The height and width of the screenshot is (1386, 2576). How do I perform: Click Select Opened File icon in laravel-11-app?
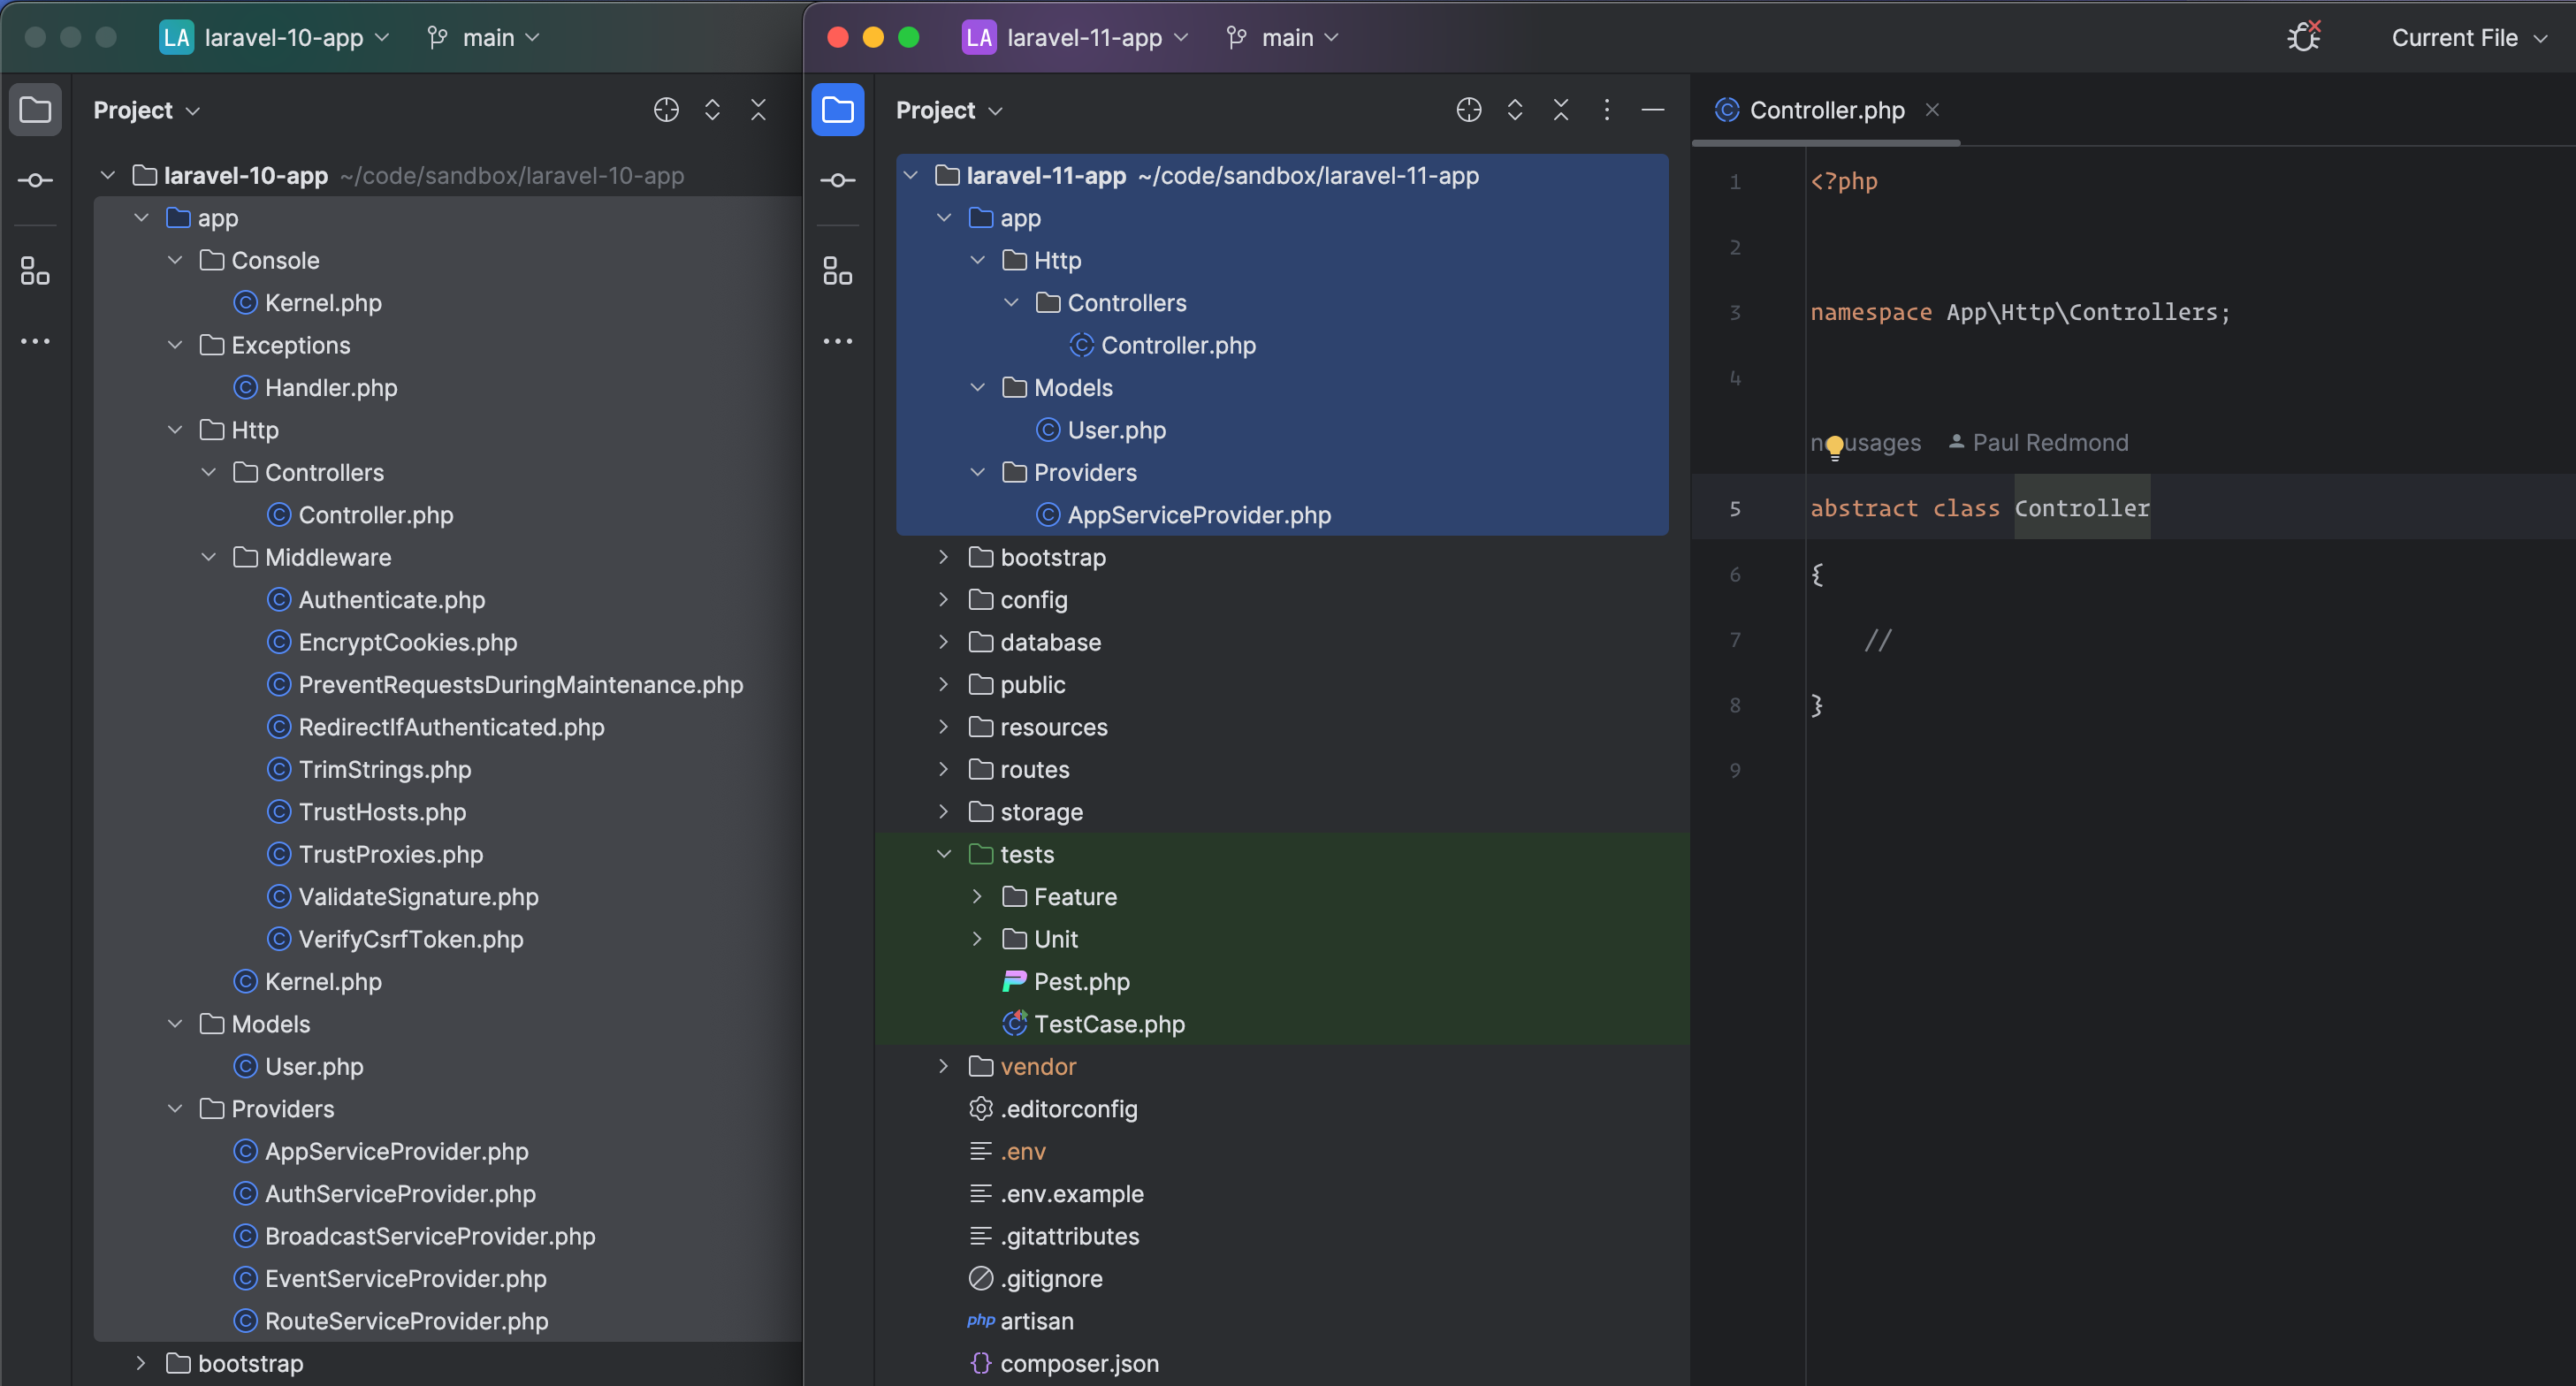[1468, 110]
